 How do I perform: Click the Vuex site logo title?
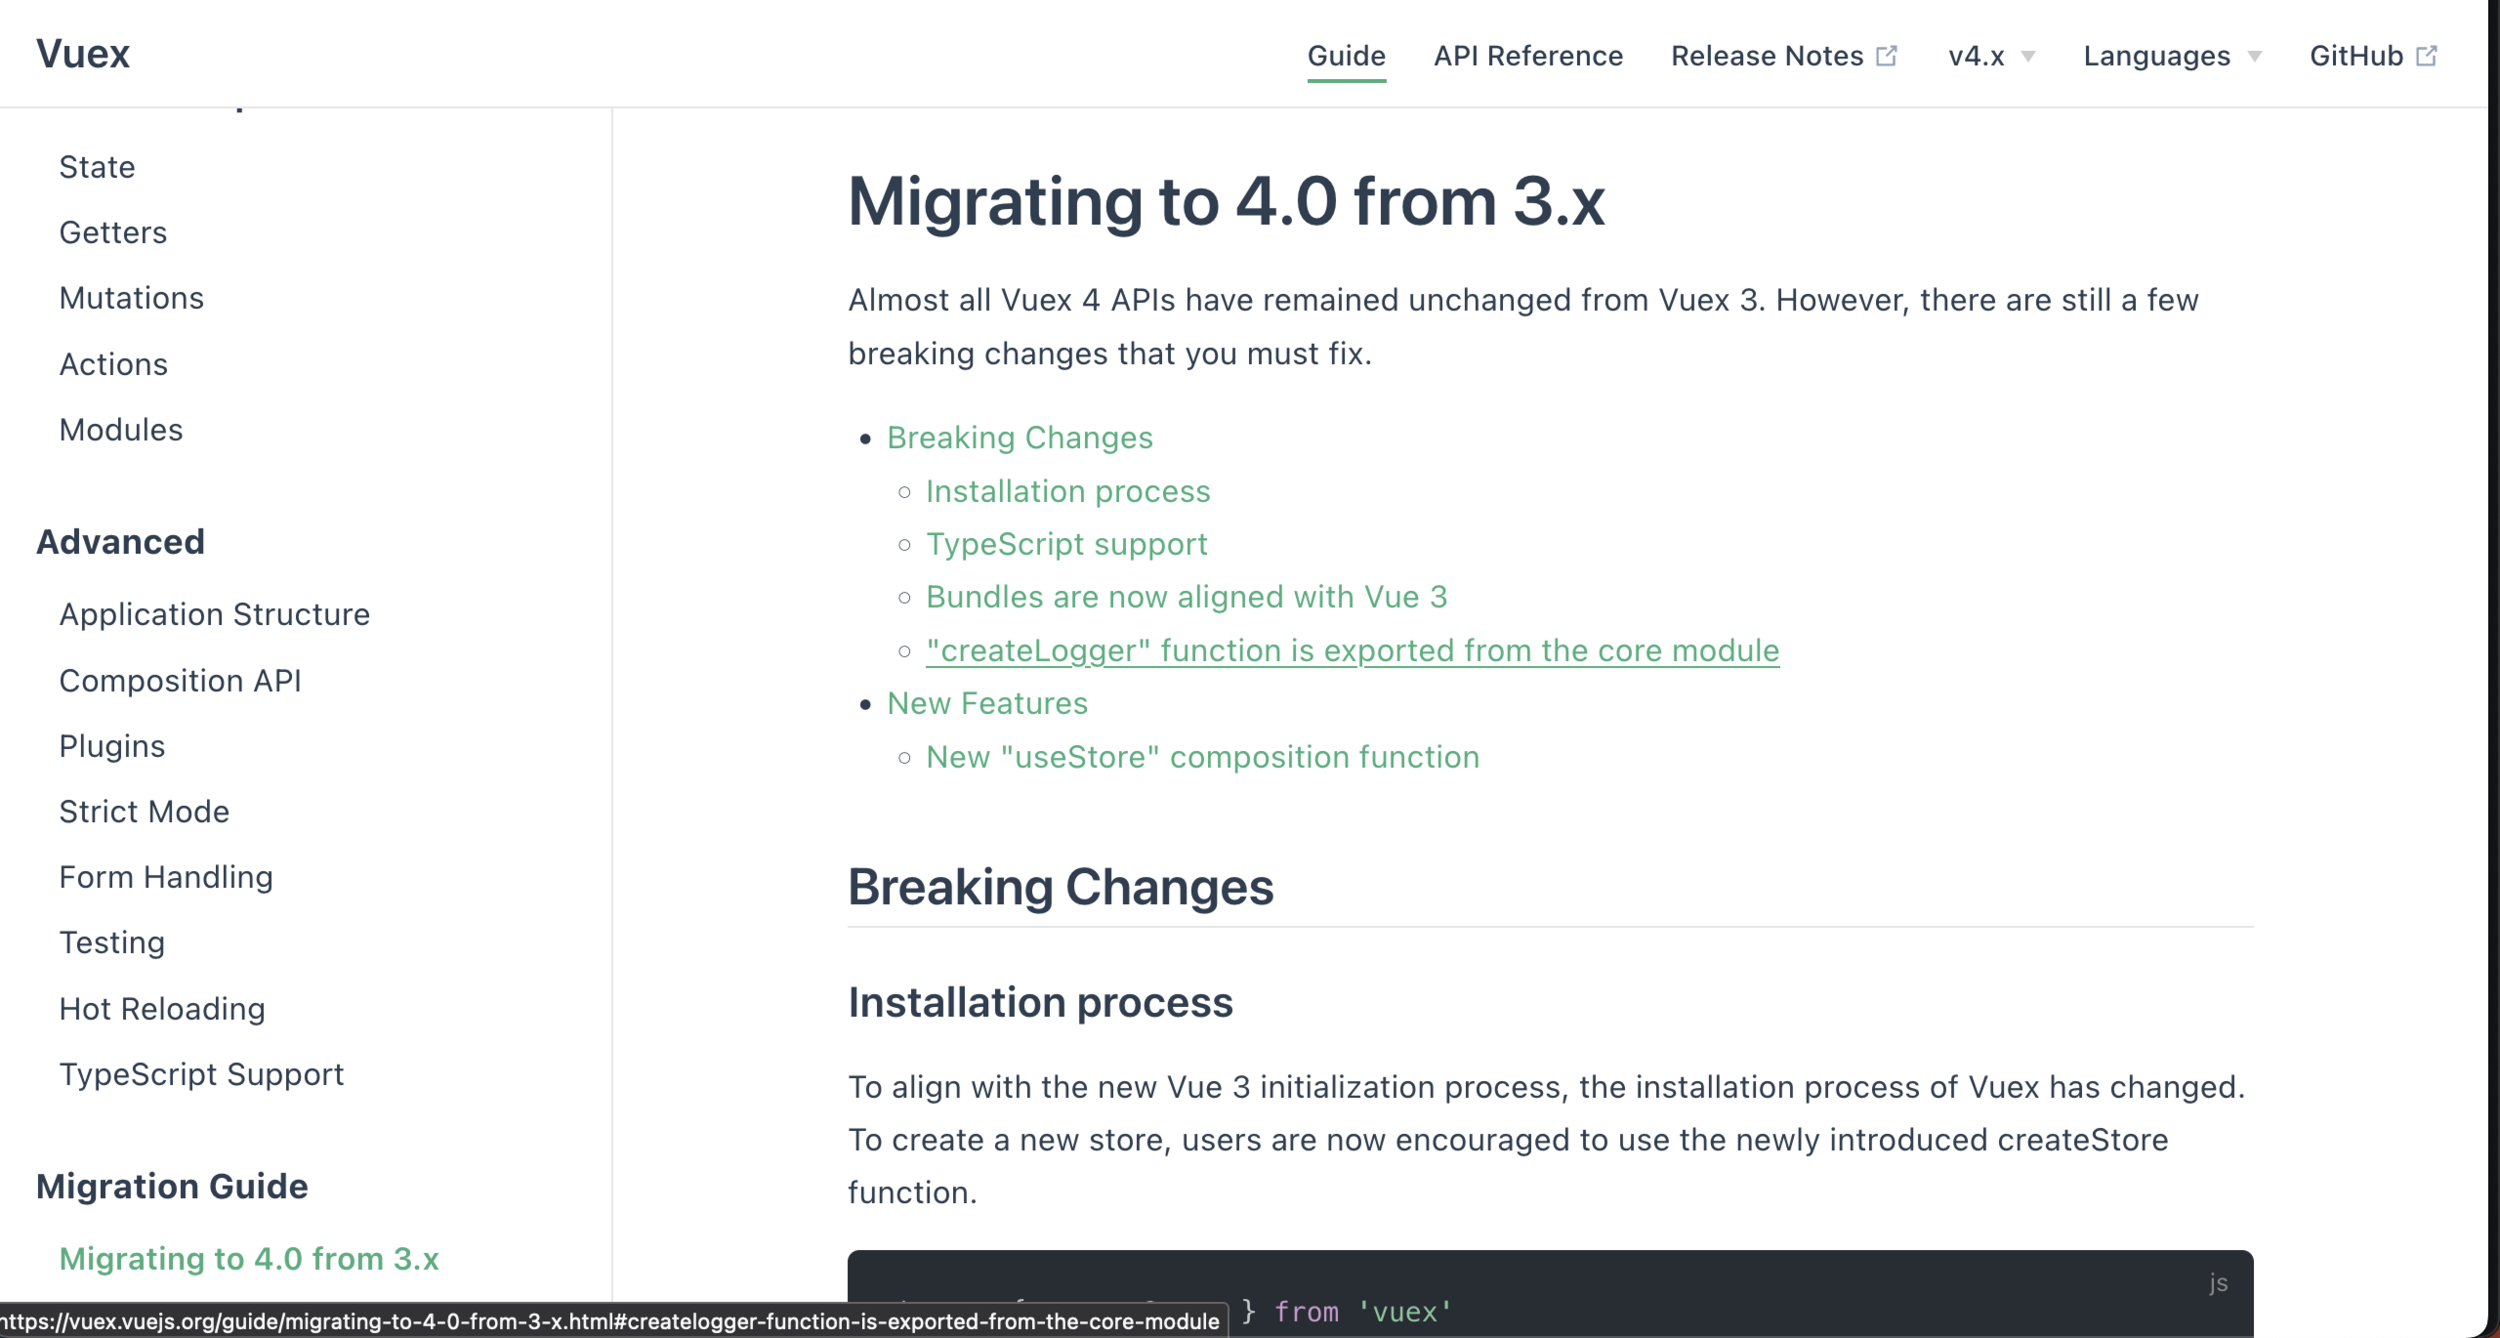click(83, 54)
